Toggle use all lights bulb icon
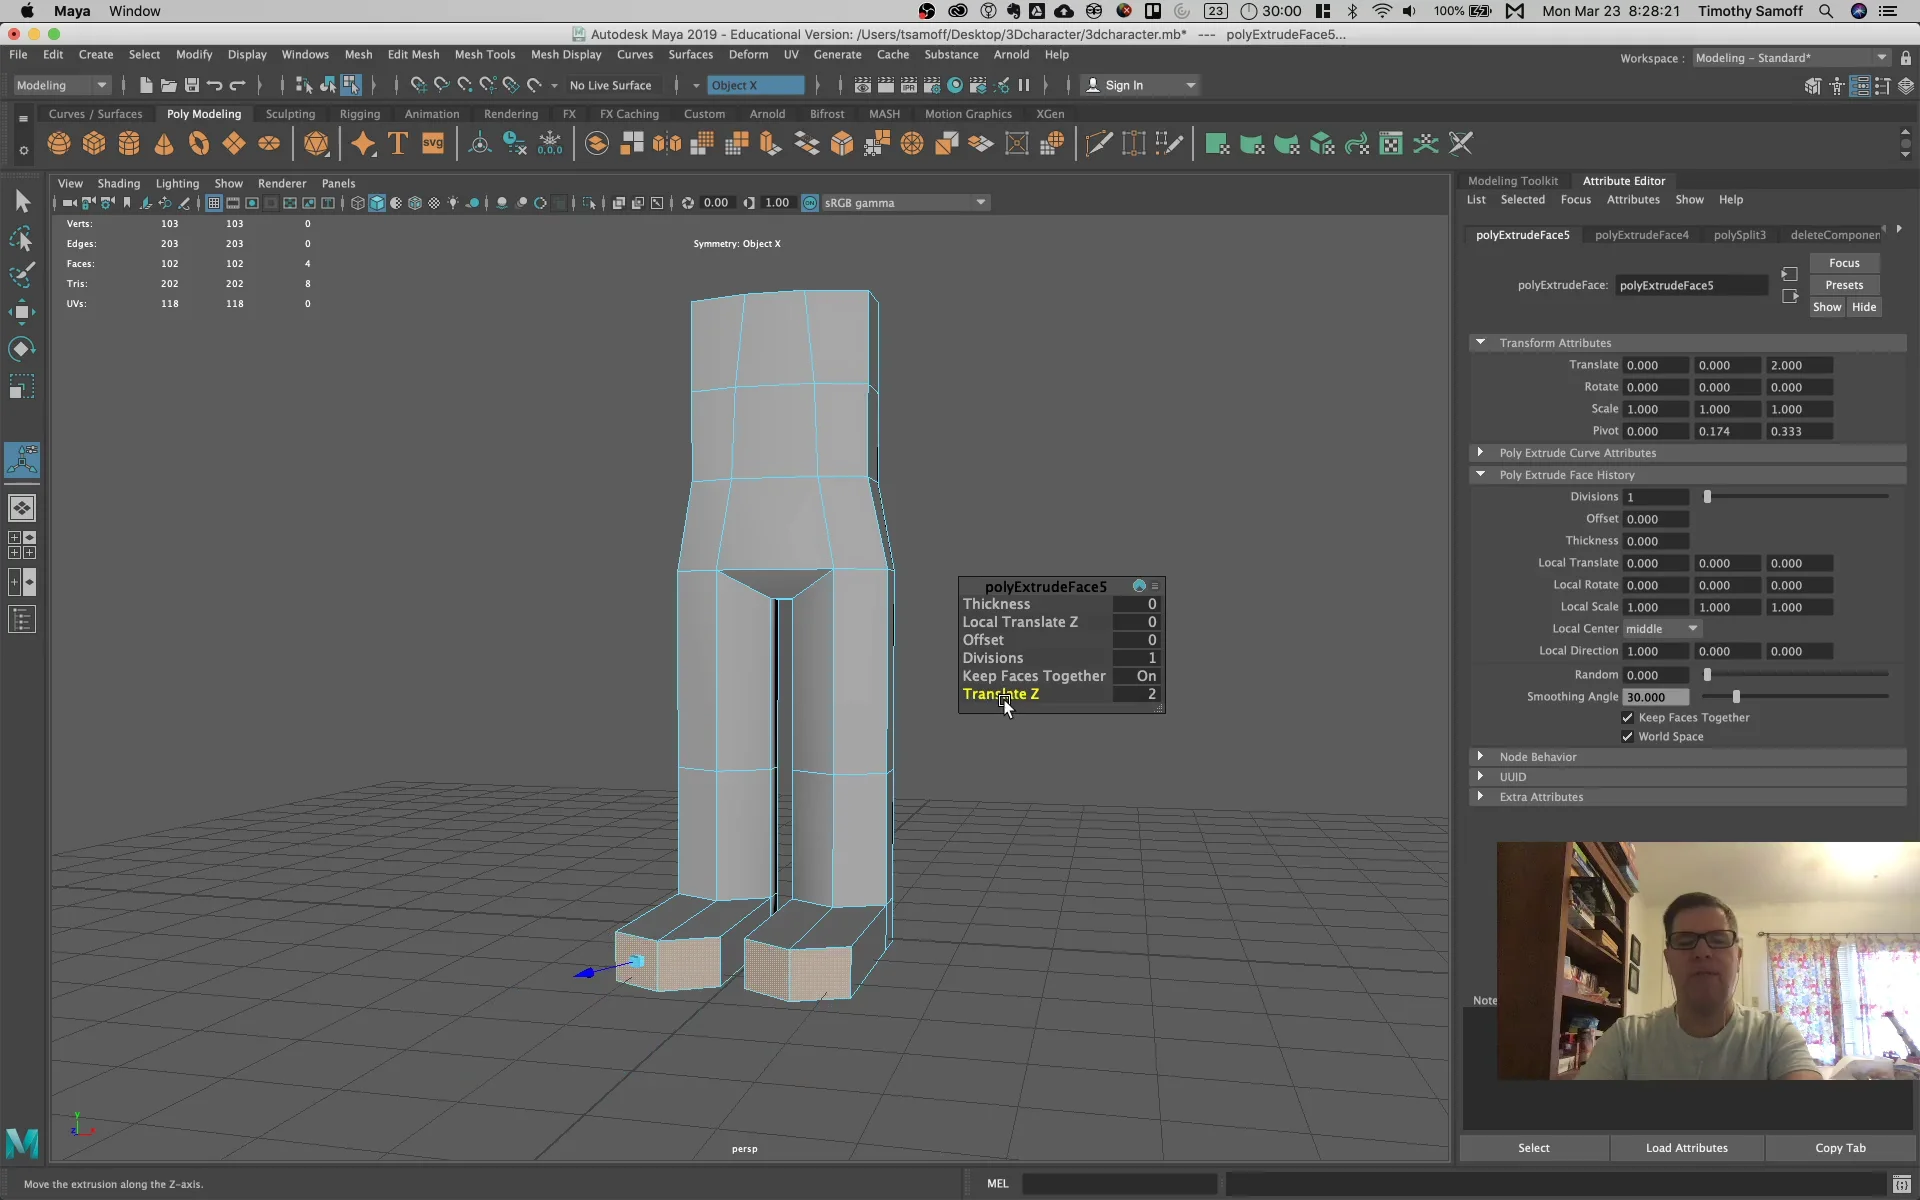 click(453, 203)
